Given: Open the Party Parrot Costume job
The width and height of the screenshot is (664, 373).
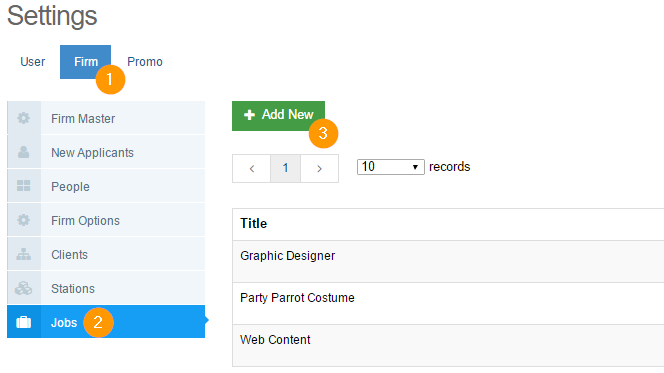Looking at the screenshot, I should click(x=448, y=304).
